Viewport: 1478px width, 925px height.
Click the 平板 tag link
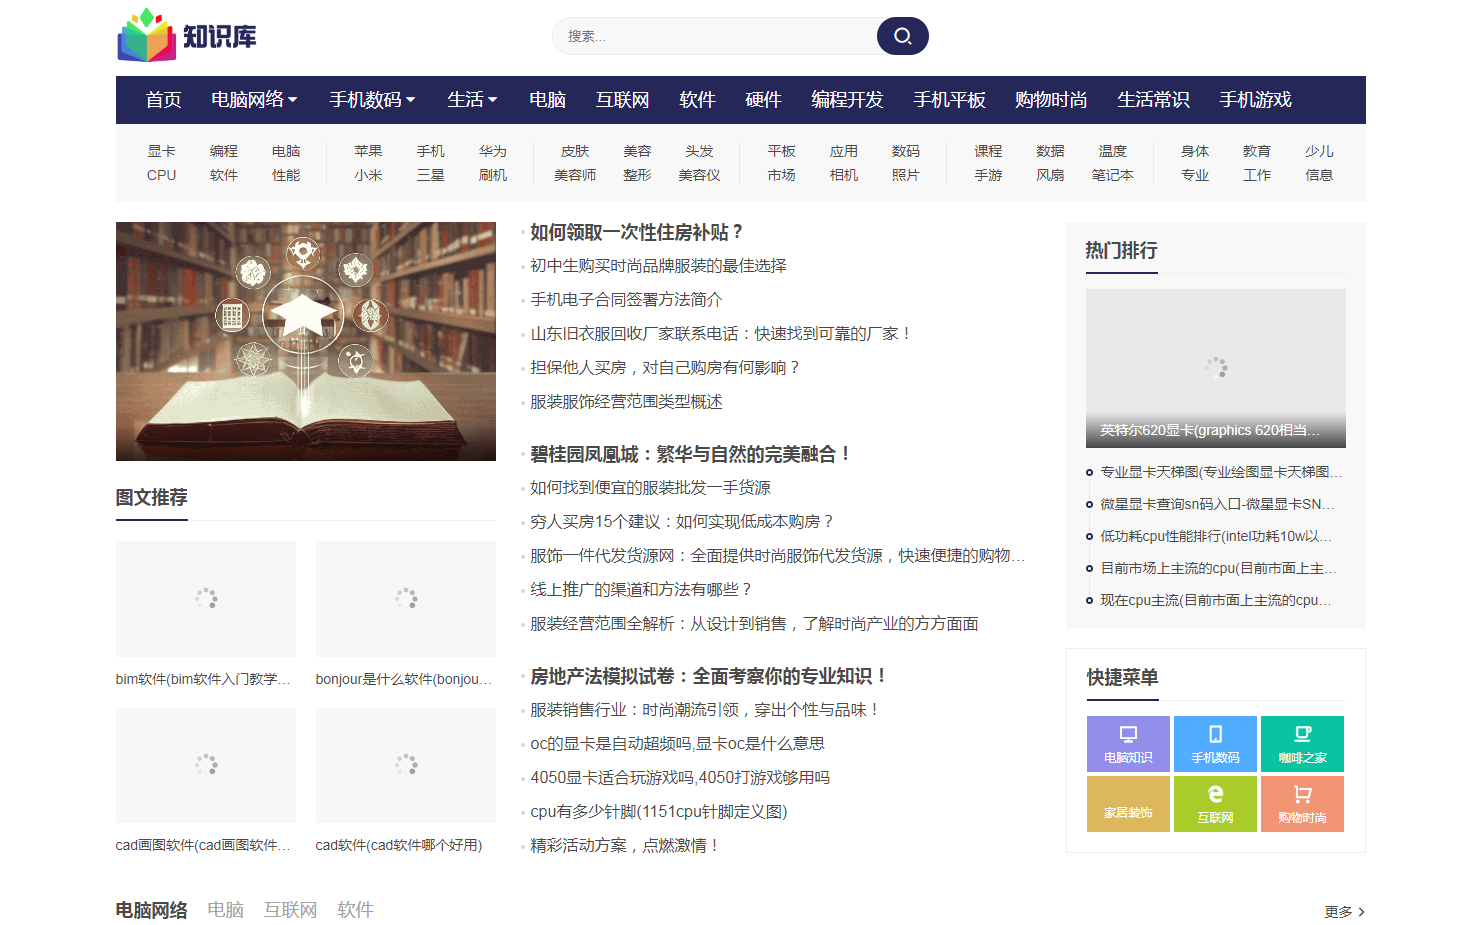tap(781, 151)
